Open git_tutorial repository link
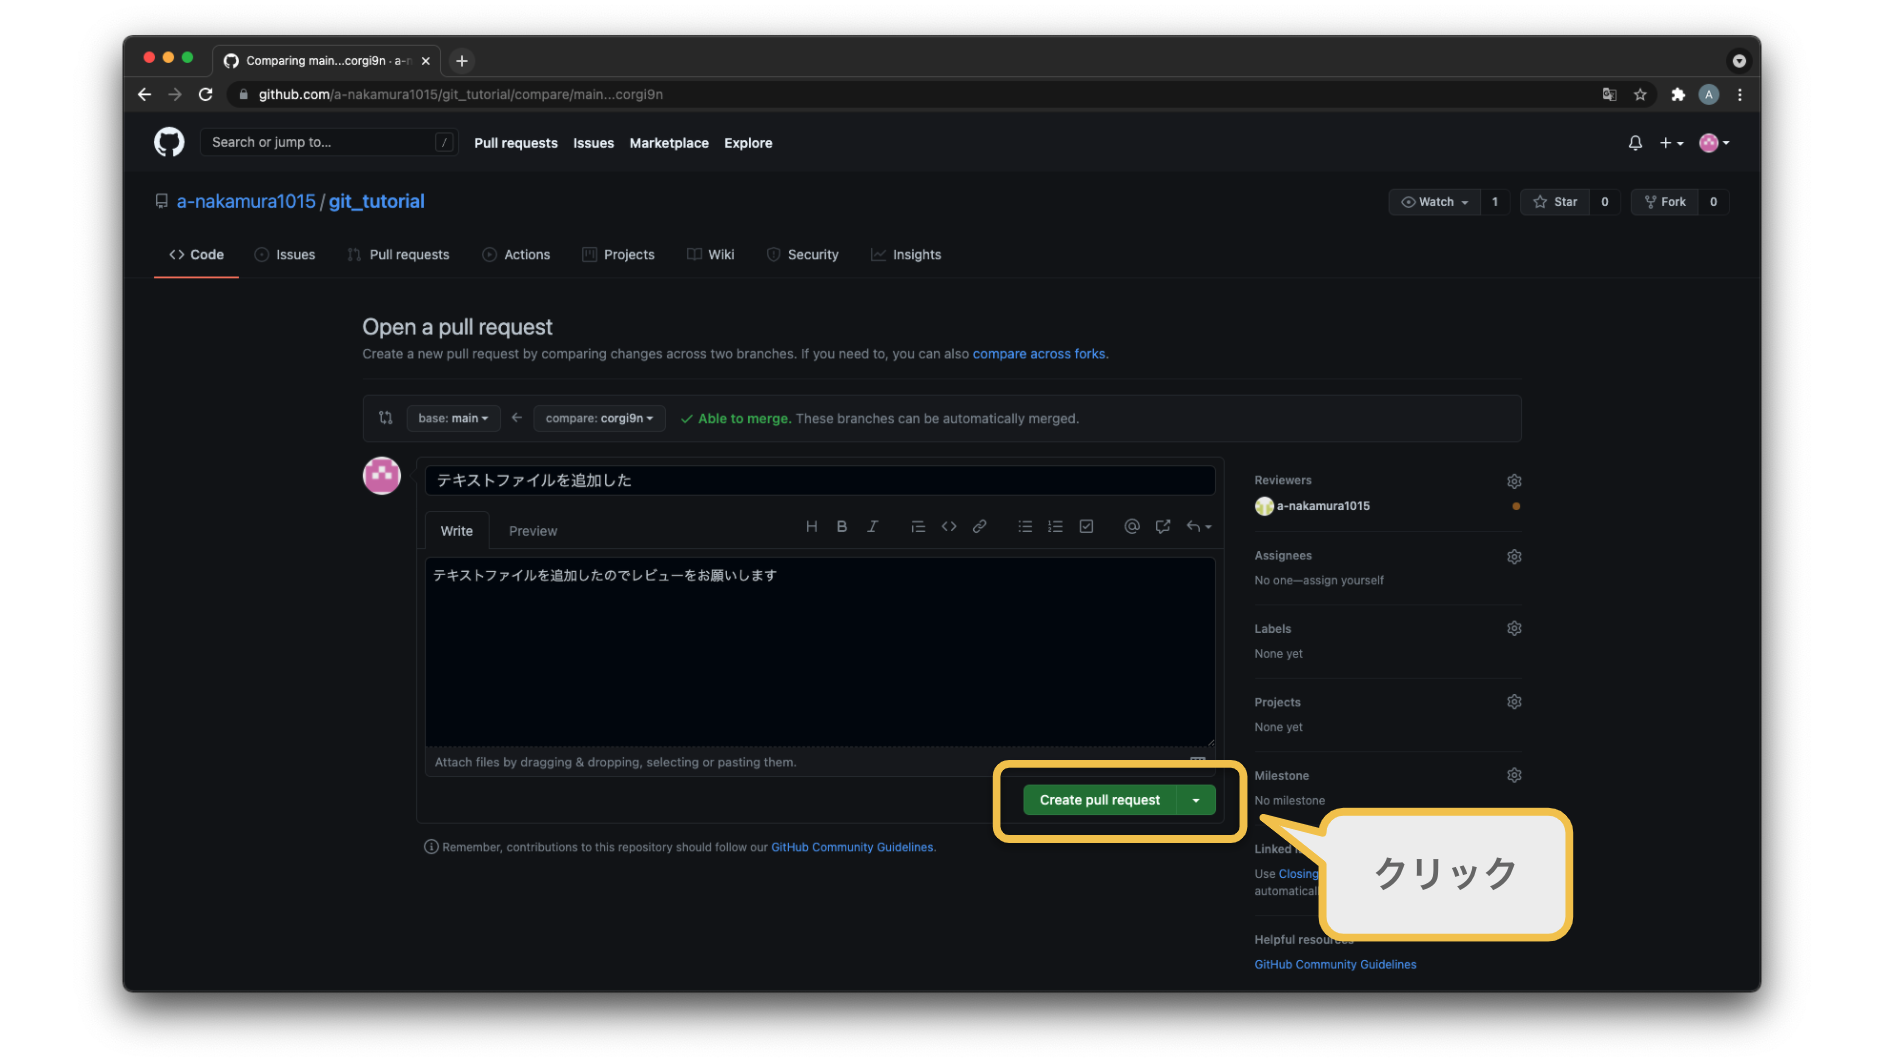Screen dimensions: 1885x1060 pyautogui.click(x=377, y=201)
